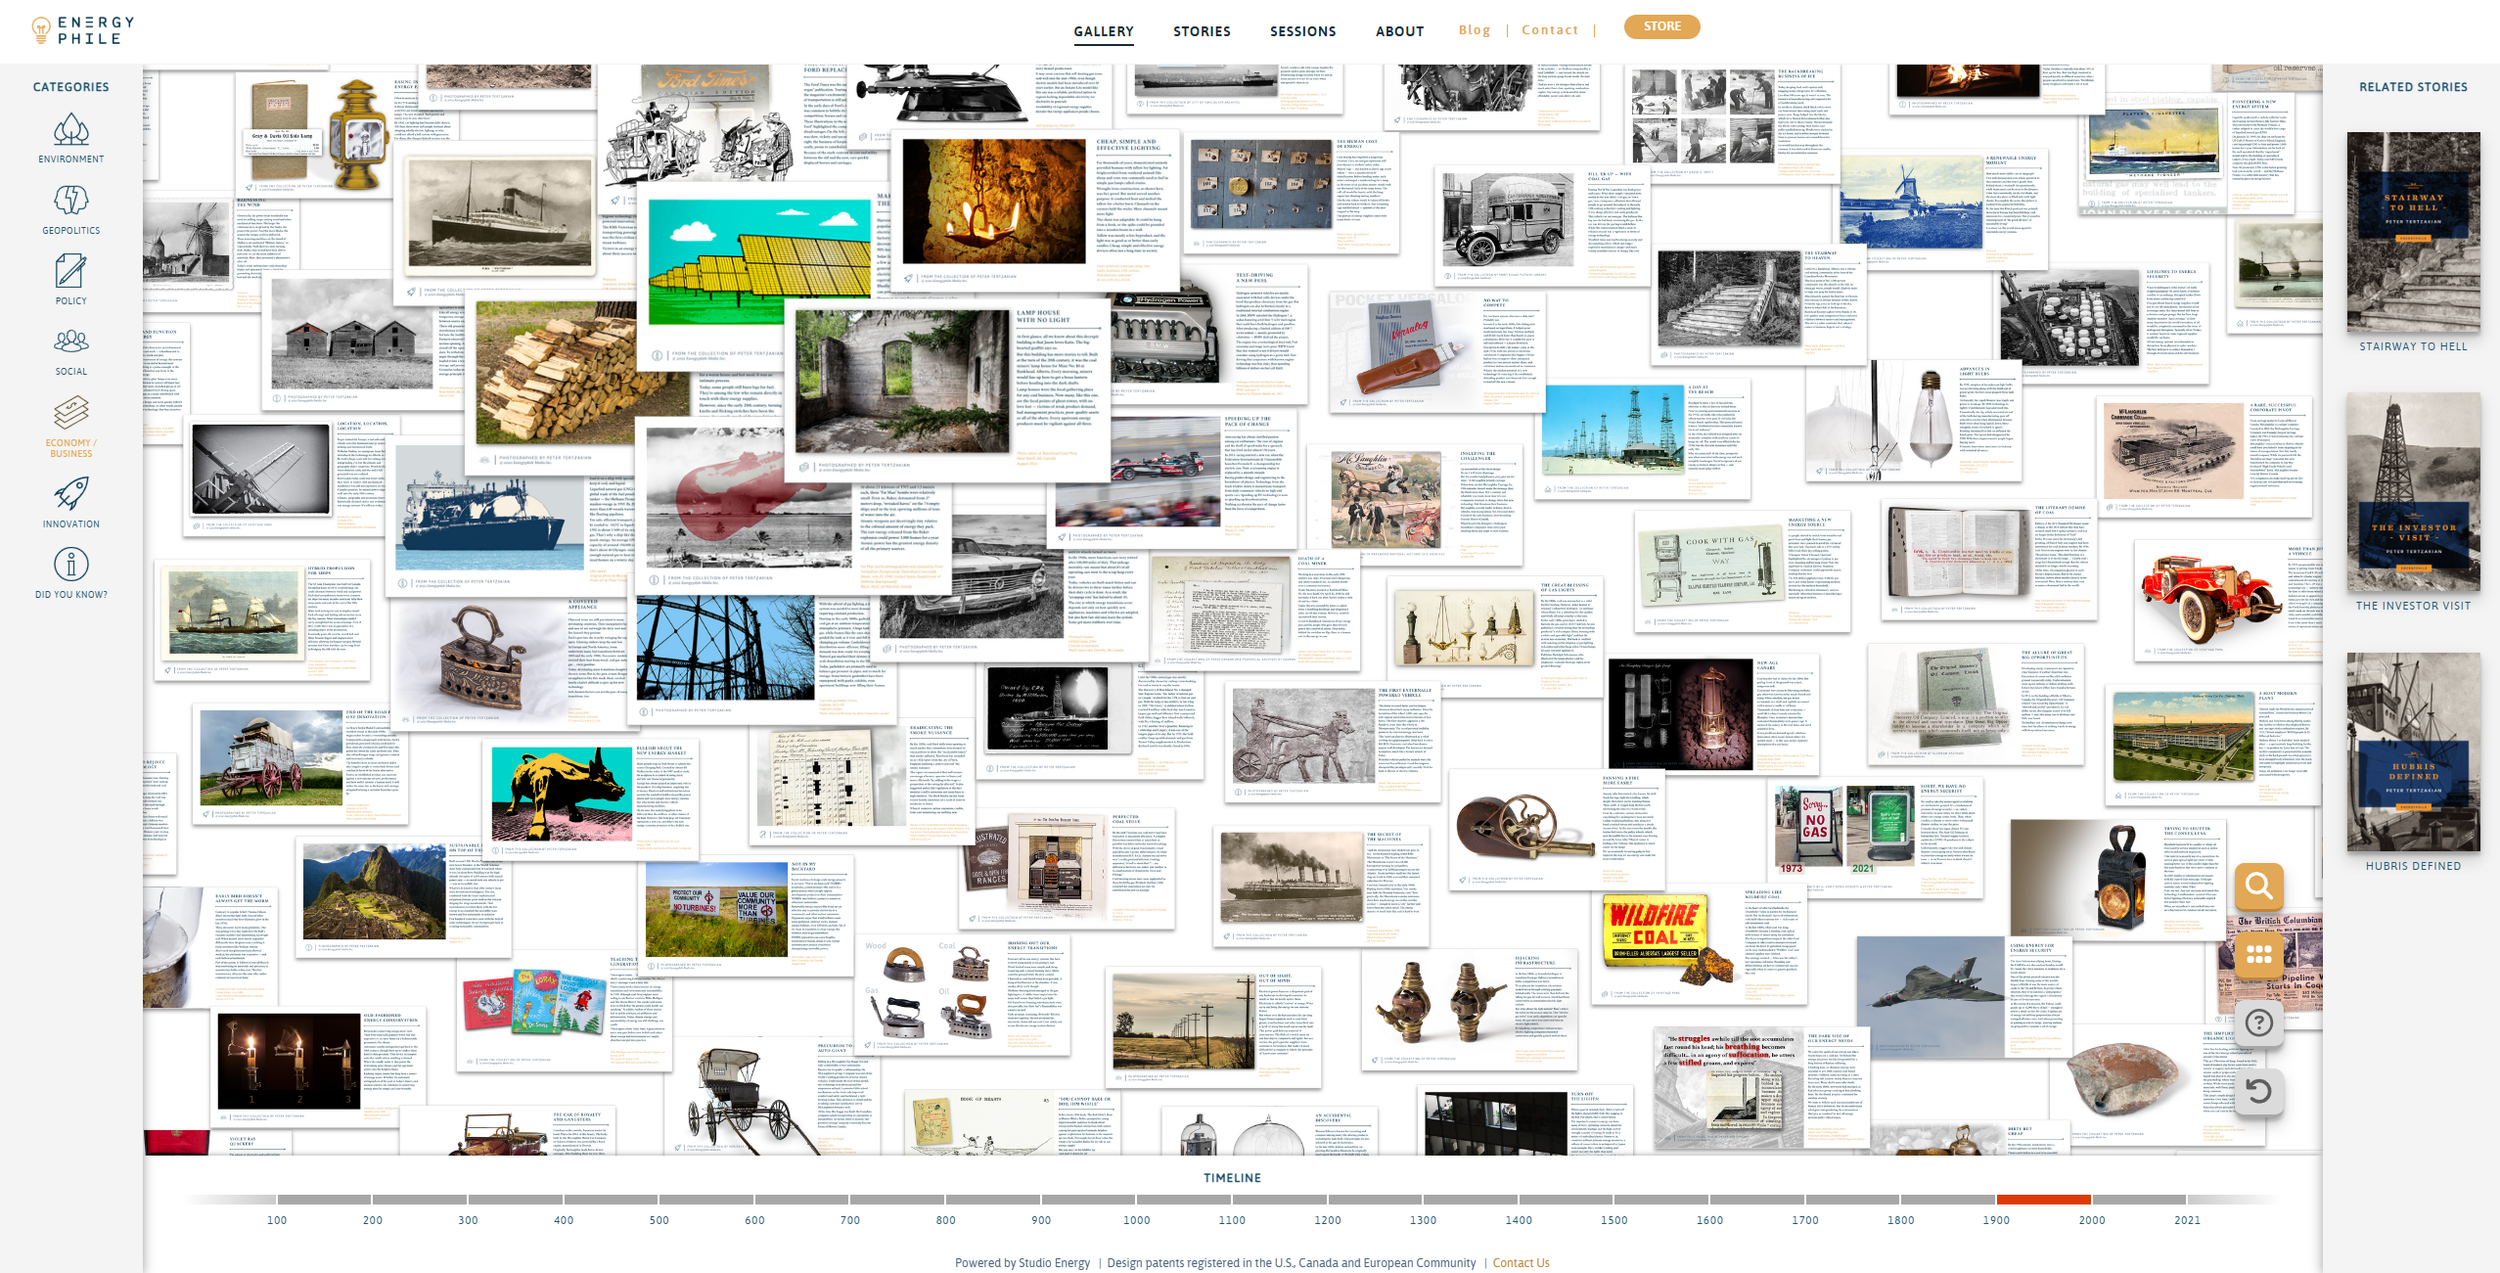
Task: Click the Store button
Action: 1661,27
